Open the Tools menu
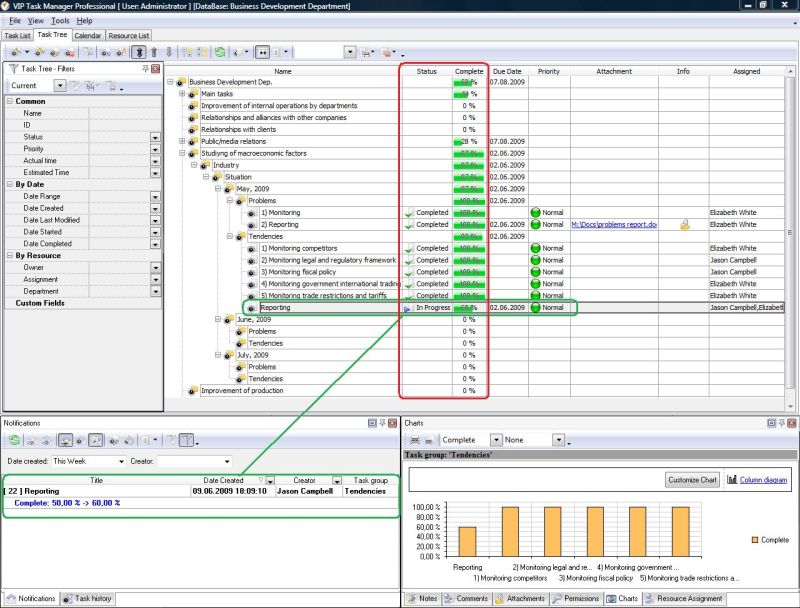800x608 pixels. 60,21
